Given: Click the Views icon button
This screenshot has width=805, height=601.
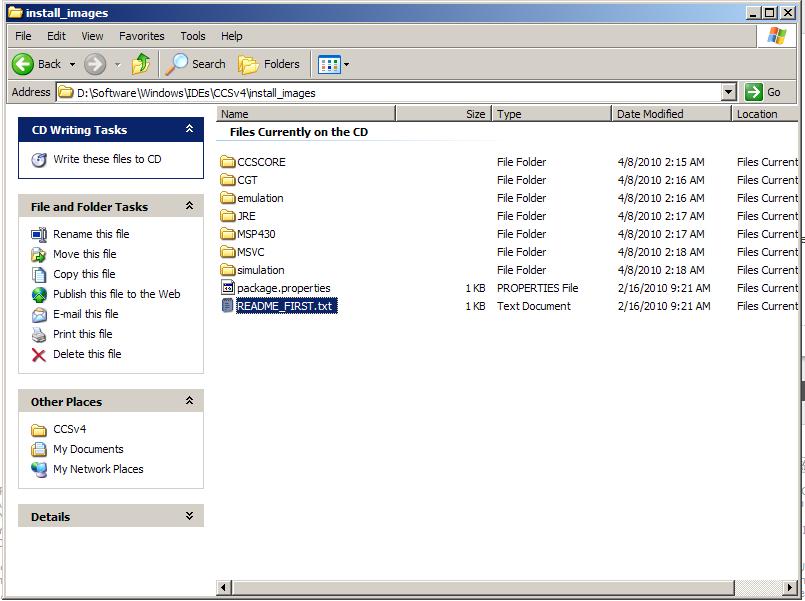Looking at the screenshot, I should tap(329, 65).
